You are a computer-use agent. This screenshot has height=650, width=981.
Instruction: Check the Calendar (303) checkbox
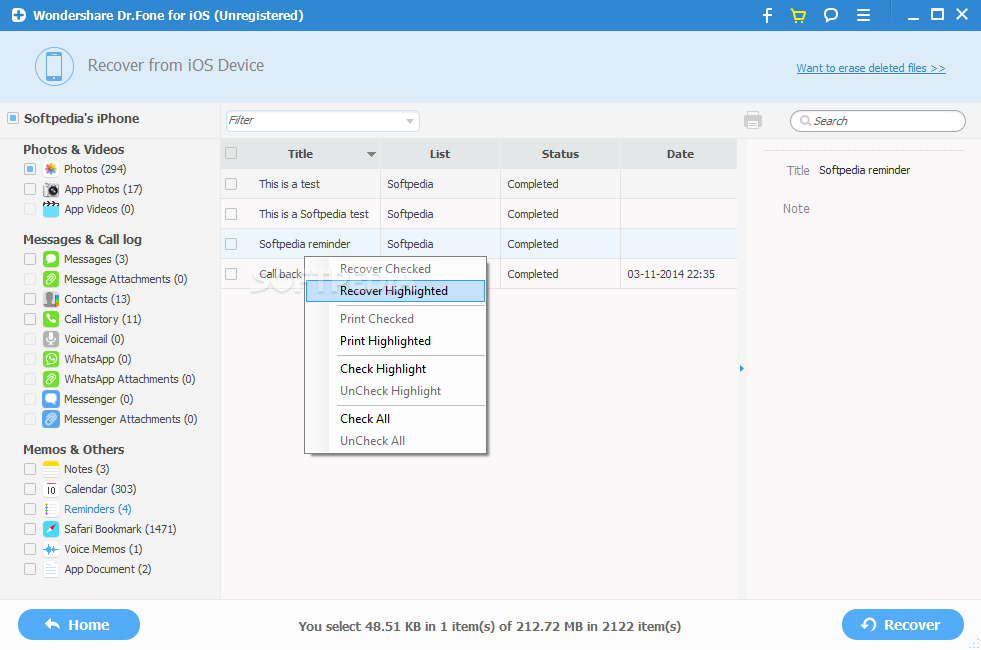click(x=30, y=489)
